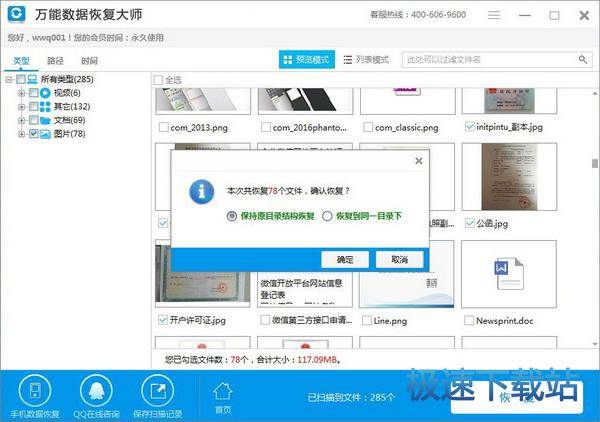600x422 pixels.
Task: Open the Line.png thumbnail
Action: click(x=407, y=290)
